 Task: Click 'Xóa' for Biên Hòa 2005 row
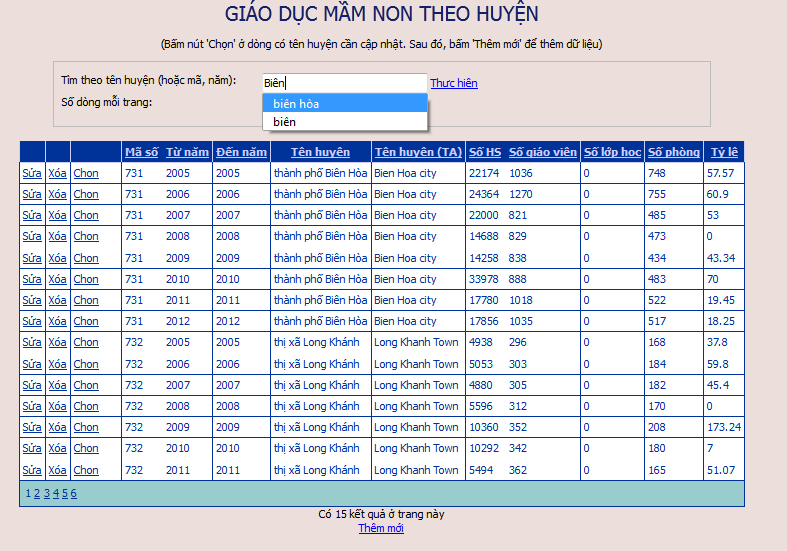(x=57, y=173)
